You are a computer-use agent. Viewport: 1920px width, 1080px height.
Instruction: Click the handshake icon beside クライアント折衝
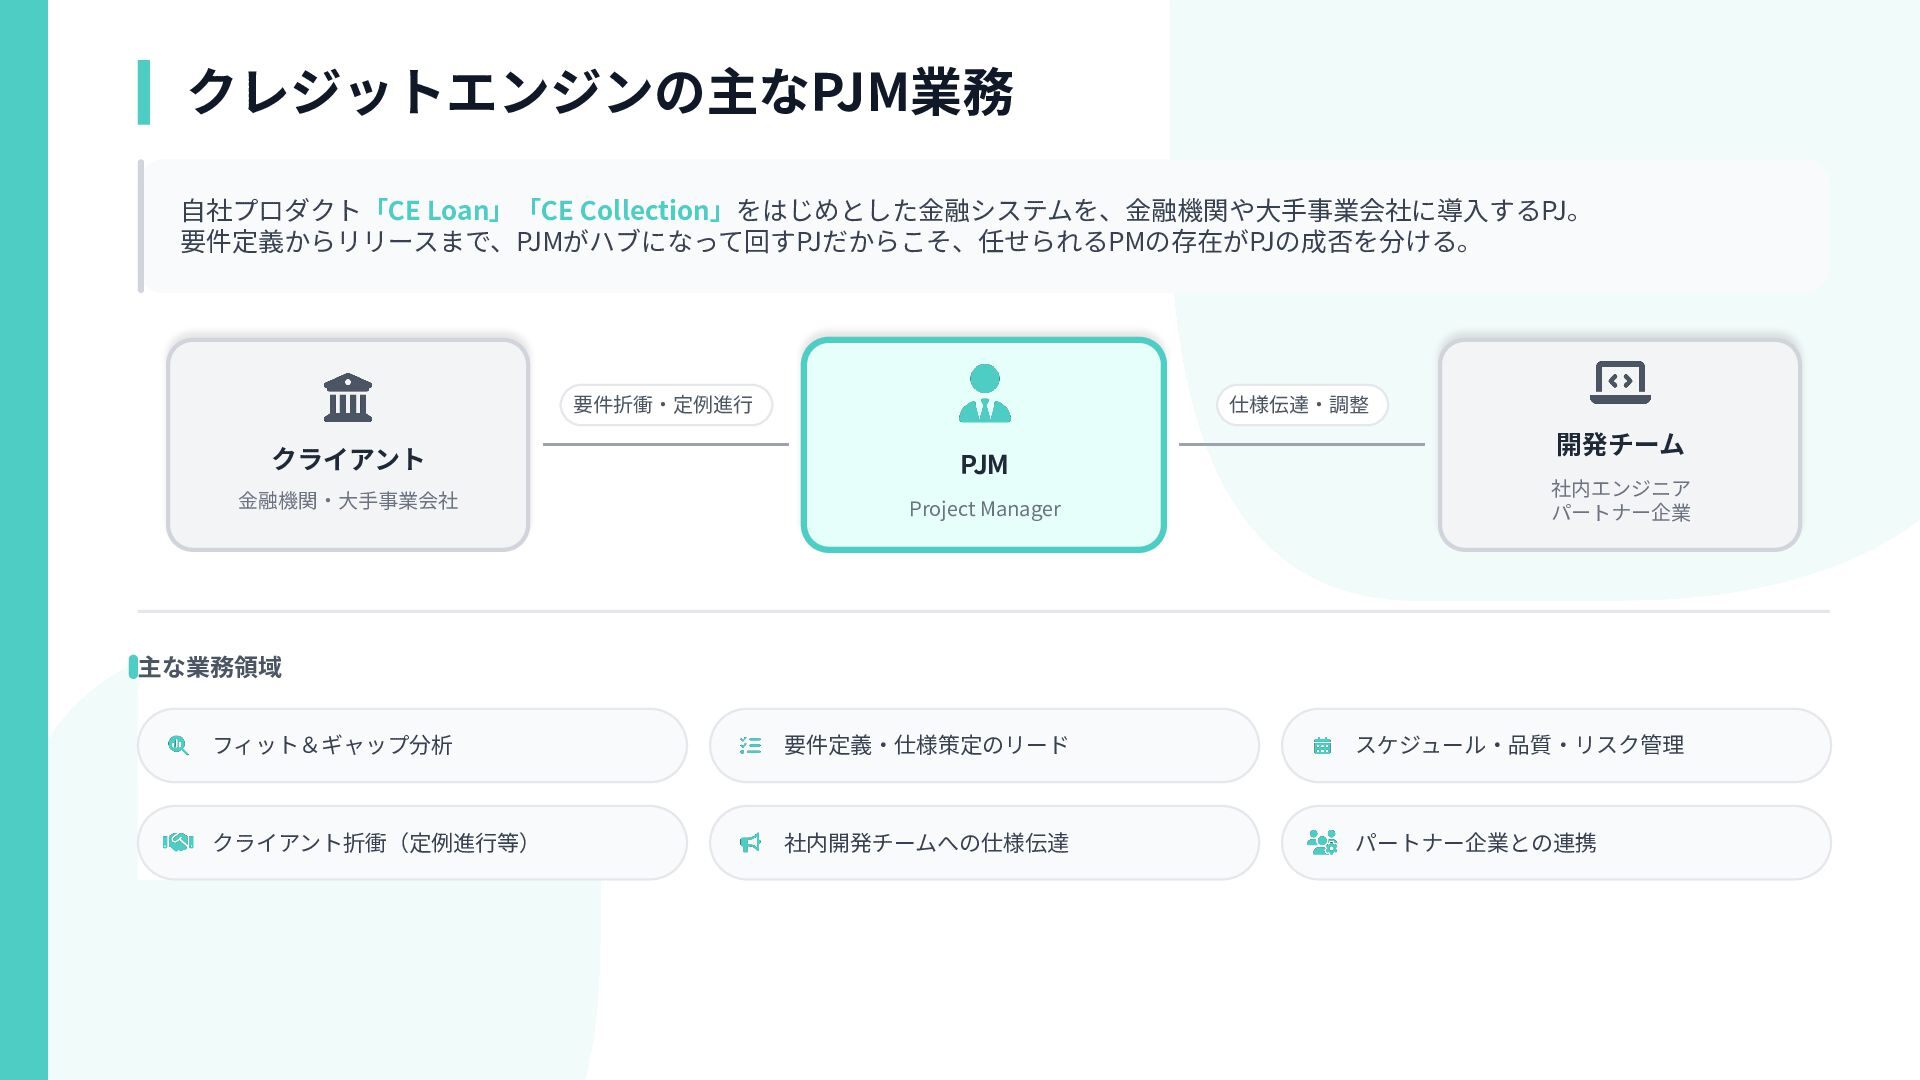[178, 843]
